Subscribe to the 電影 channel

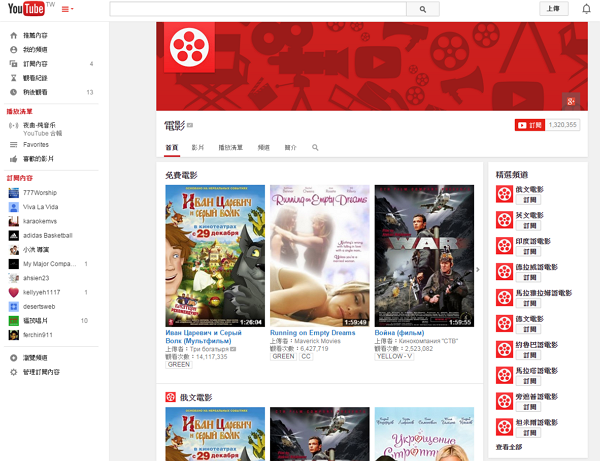530,125
